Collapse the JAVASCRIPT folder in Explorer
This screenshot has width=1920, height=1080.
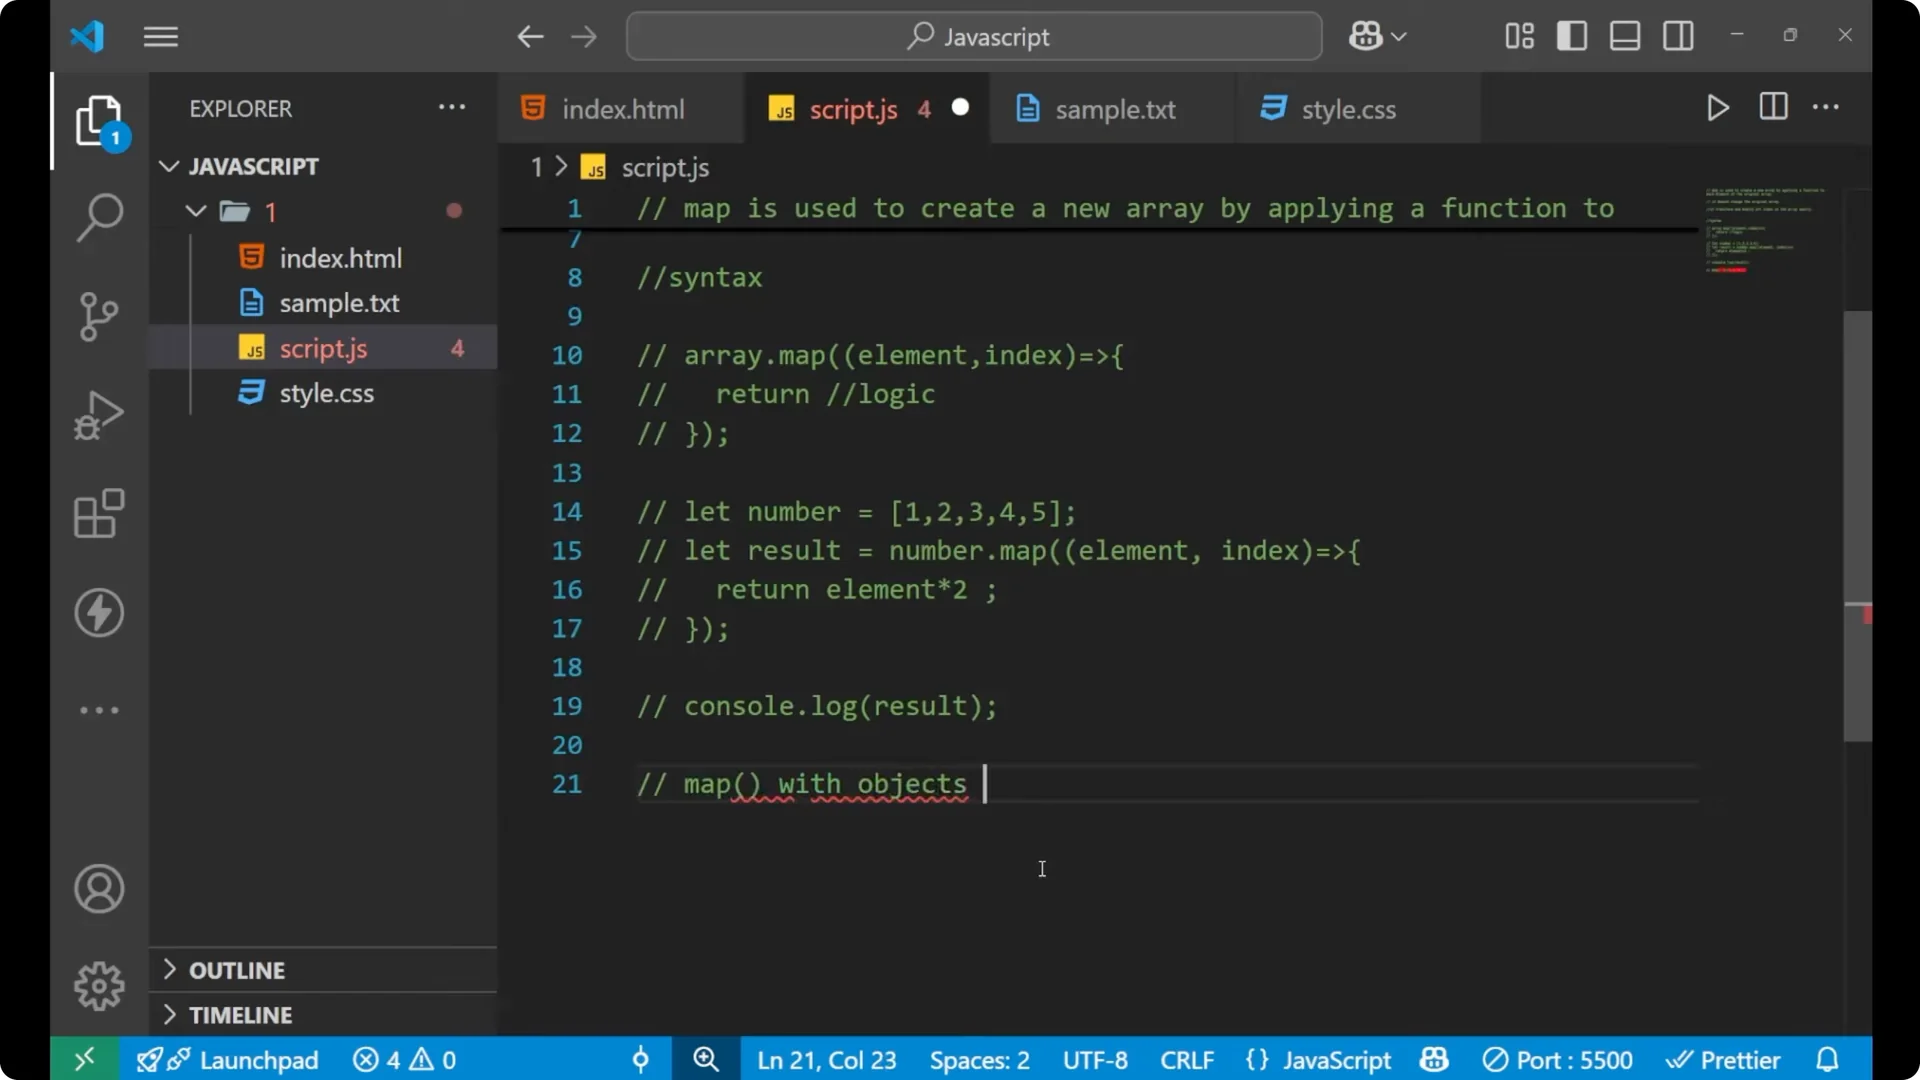click(x=168, y=166)
